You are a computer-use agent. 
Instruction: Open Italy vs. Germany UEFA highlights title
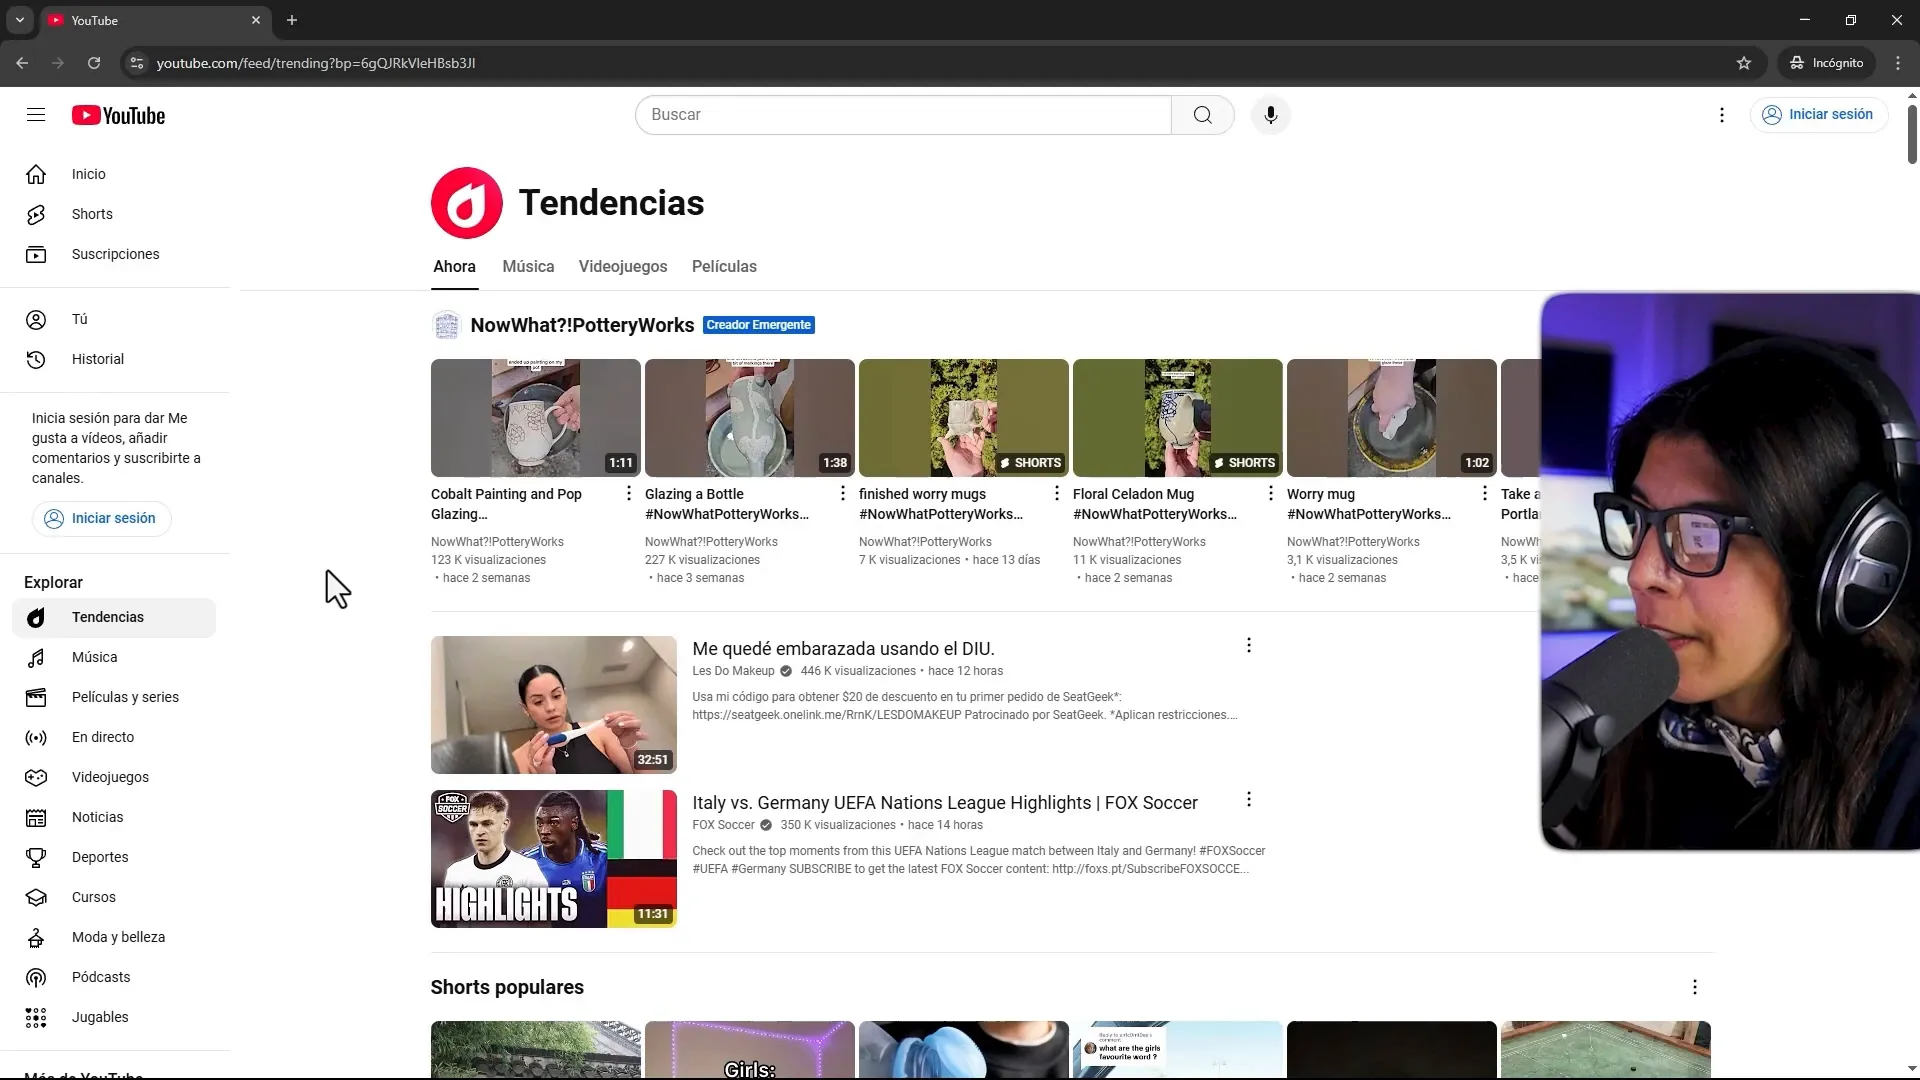[944, 803]
